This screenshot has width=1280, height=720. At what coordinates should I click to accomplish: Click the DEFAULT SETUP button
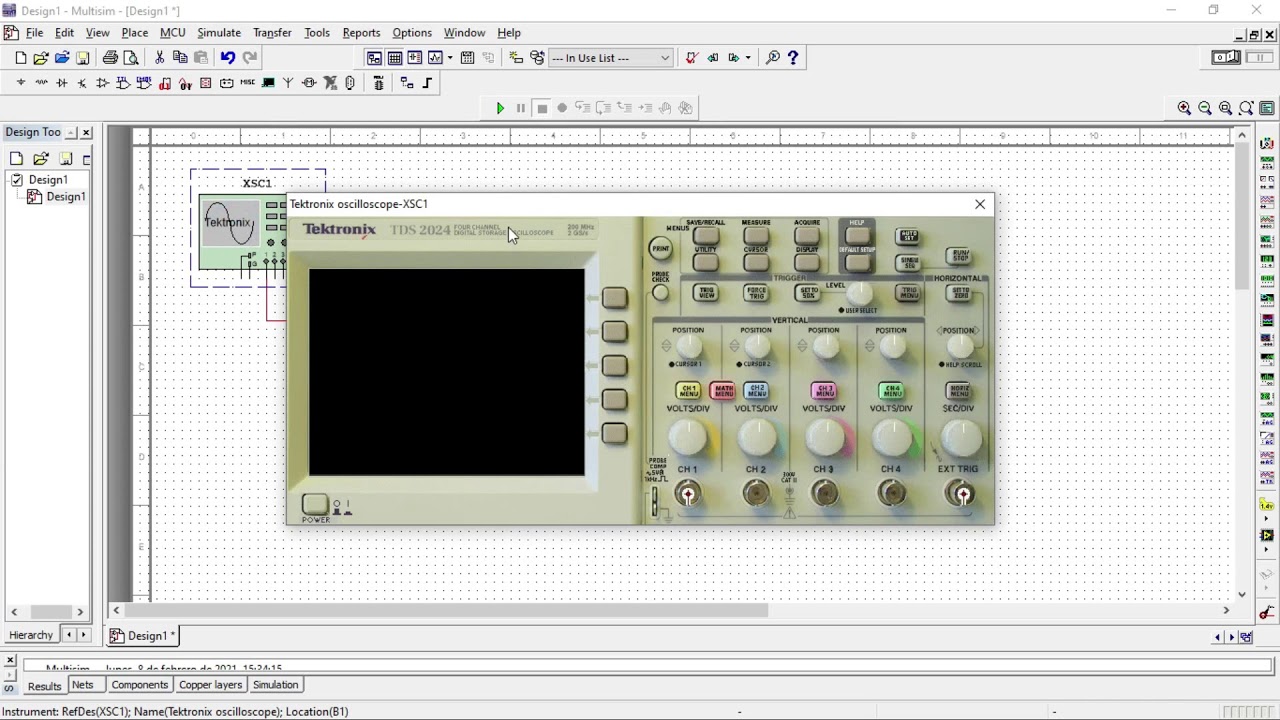click(x=858, y=262)
